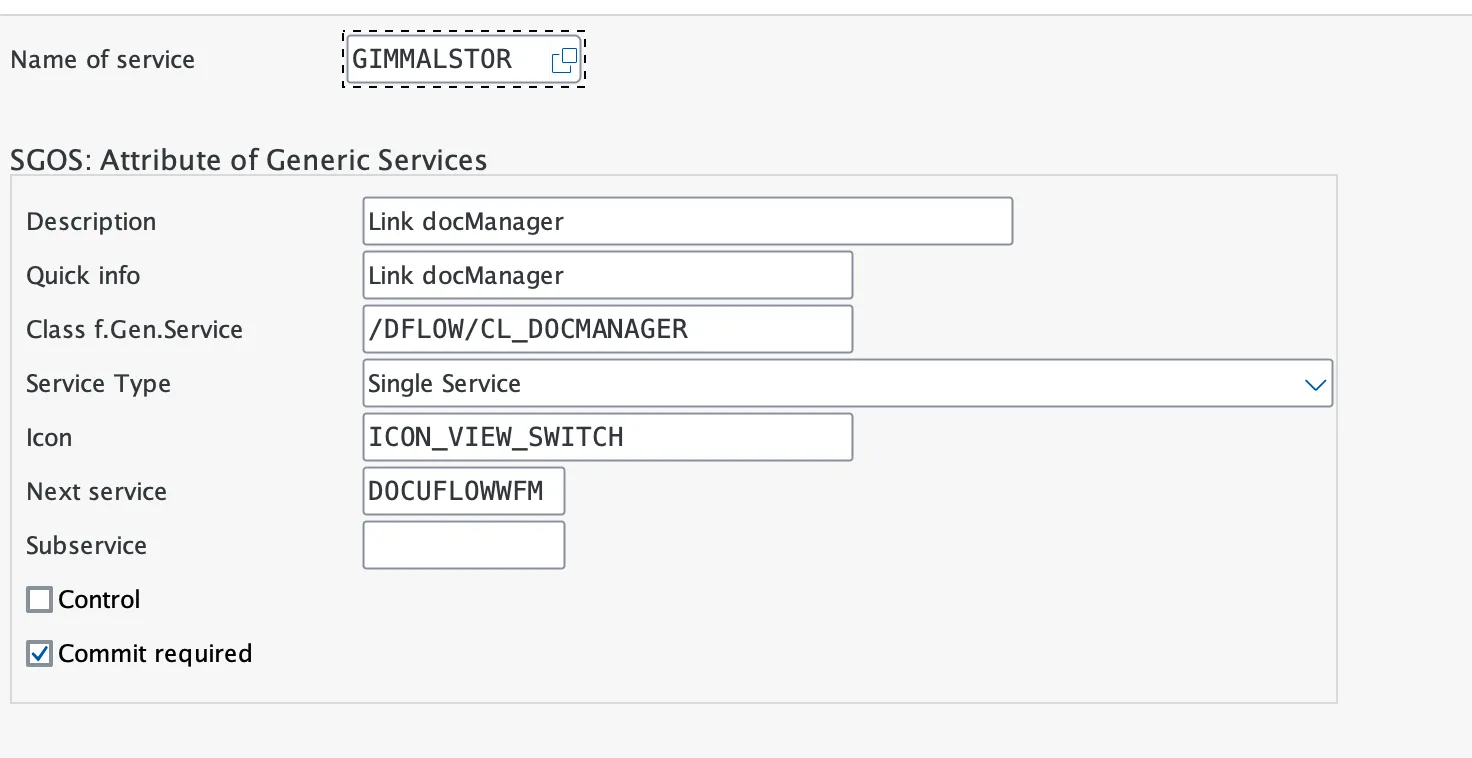This screenshot has height=758, width=1472.
Task: Expand the Service Type dropdown arrow
Action: 1315,384
